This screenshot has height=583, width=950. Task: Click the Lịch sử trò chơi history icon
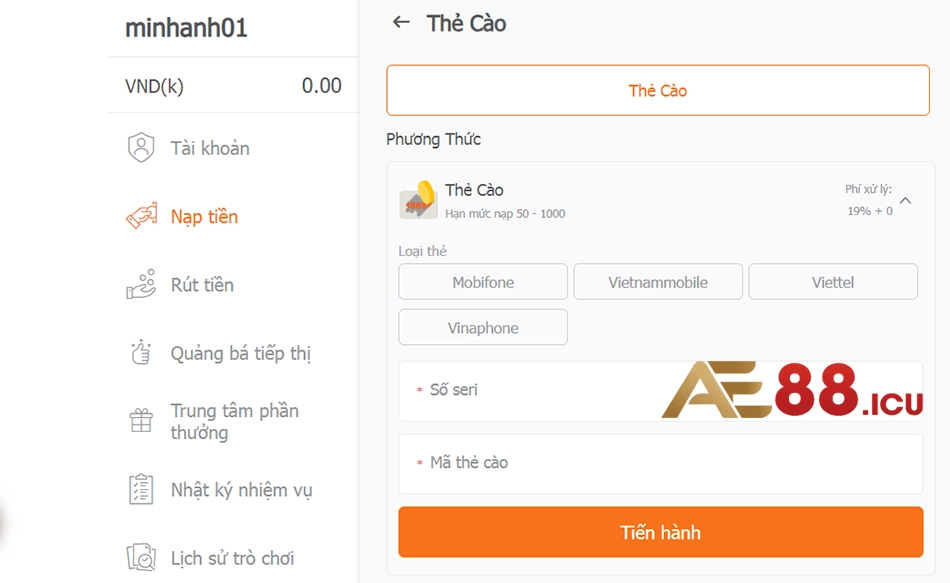click(141, 558)
